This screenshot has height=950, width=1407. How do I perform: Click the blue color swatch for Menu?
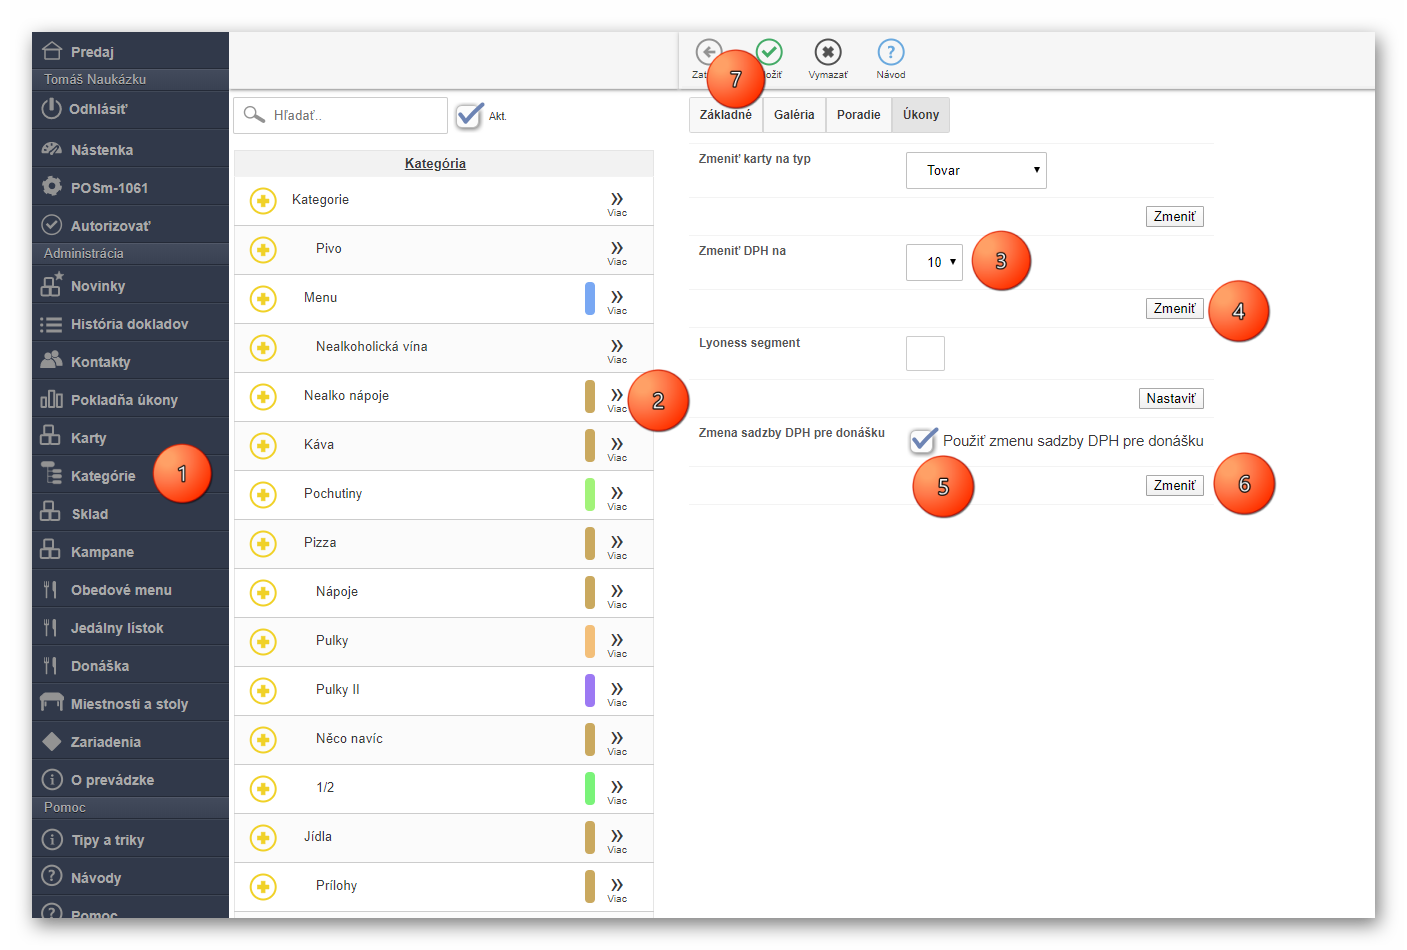click(x=590, y=298)
